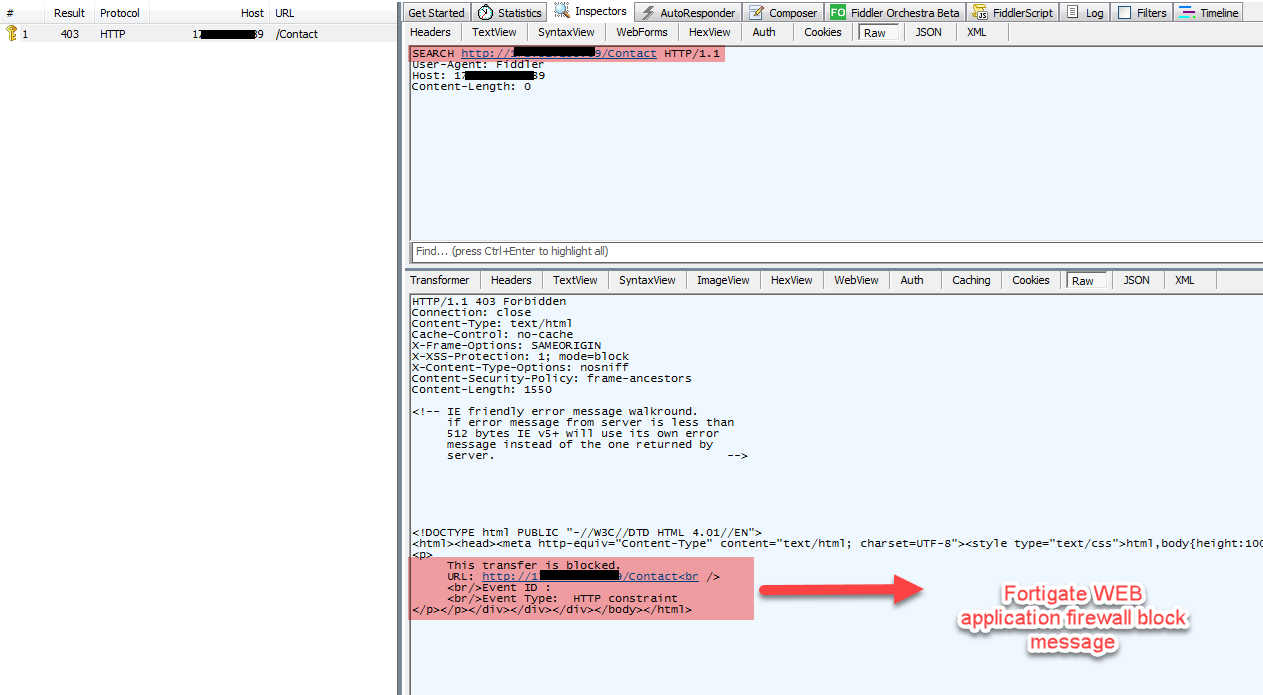Toggle the Filters tab checkbox

(1124, 13)
